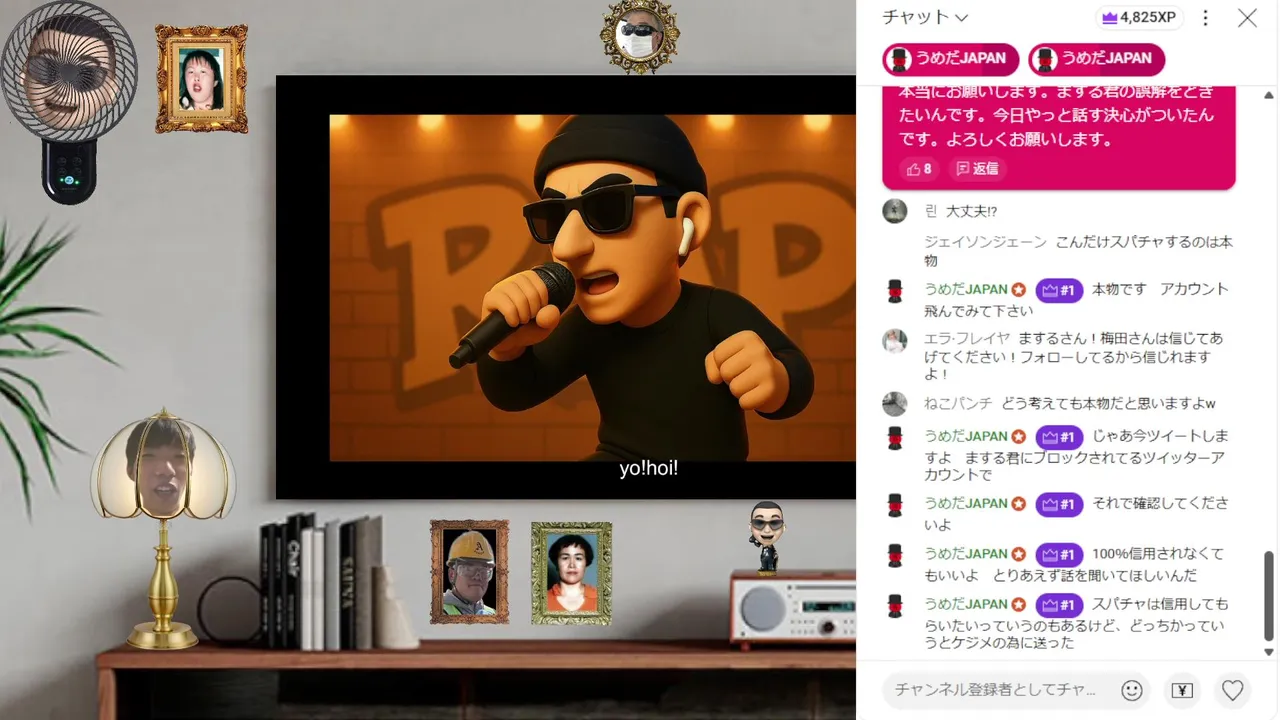Click the ジェイソンジェーン author name

985,242
